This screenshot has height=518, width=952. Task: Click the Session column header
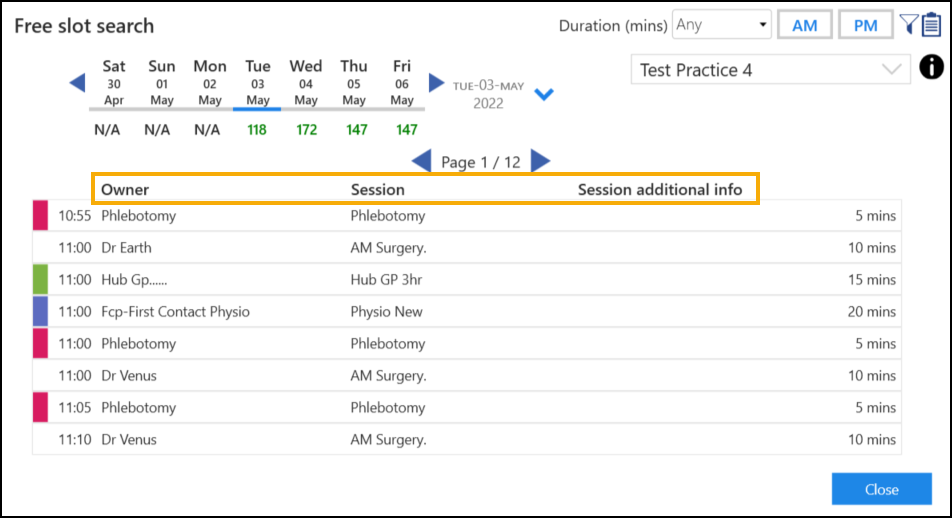377,190
